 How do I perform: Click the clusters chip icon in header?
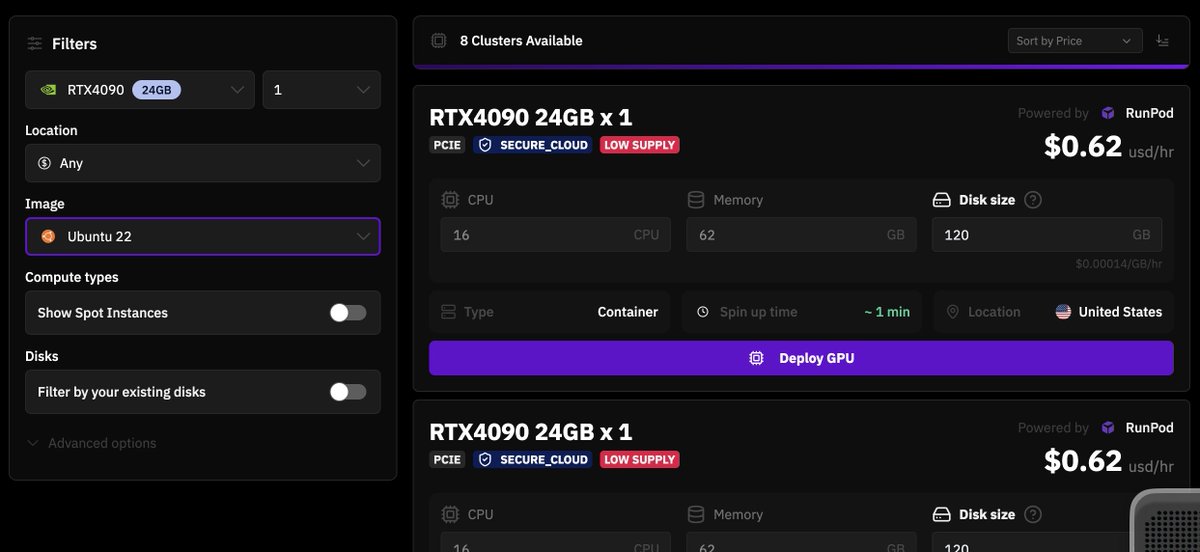tap(438, 41)
